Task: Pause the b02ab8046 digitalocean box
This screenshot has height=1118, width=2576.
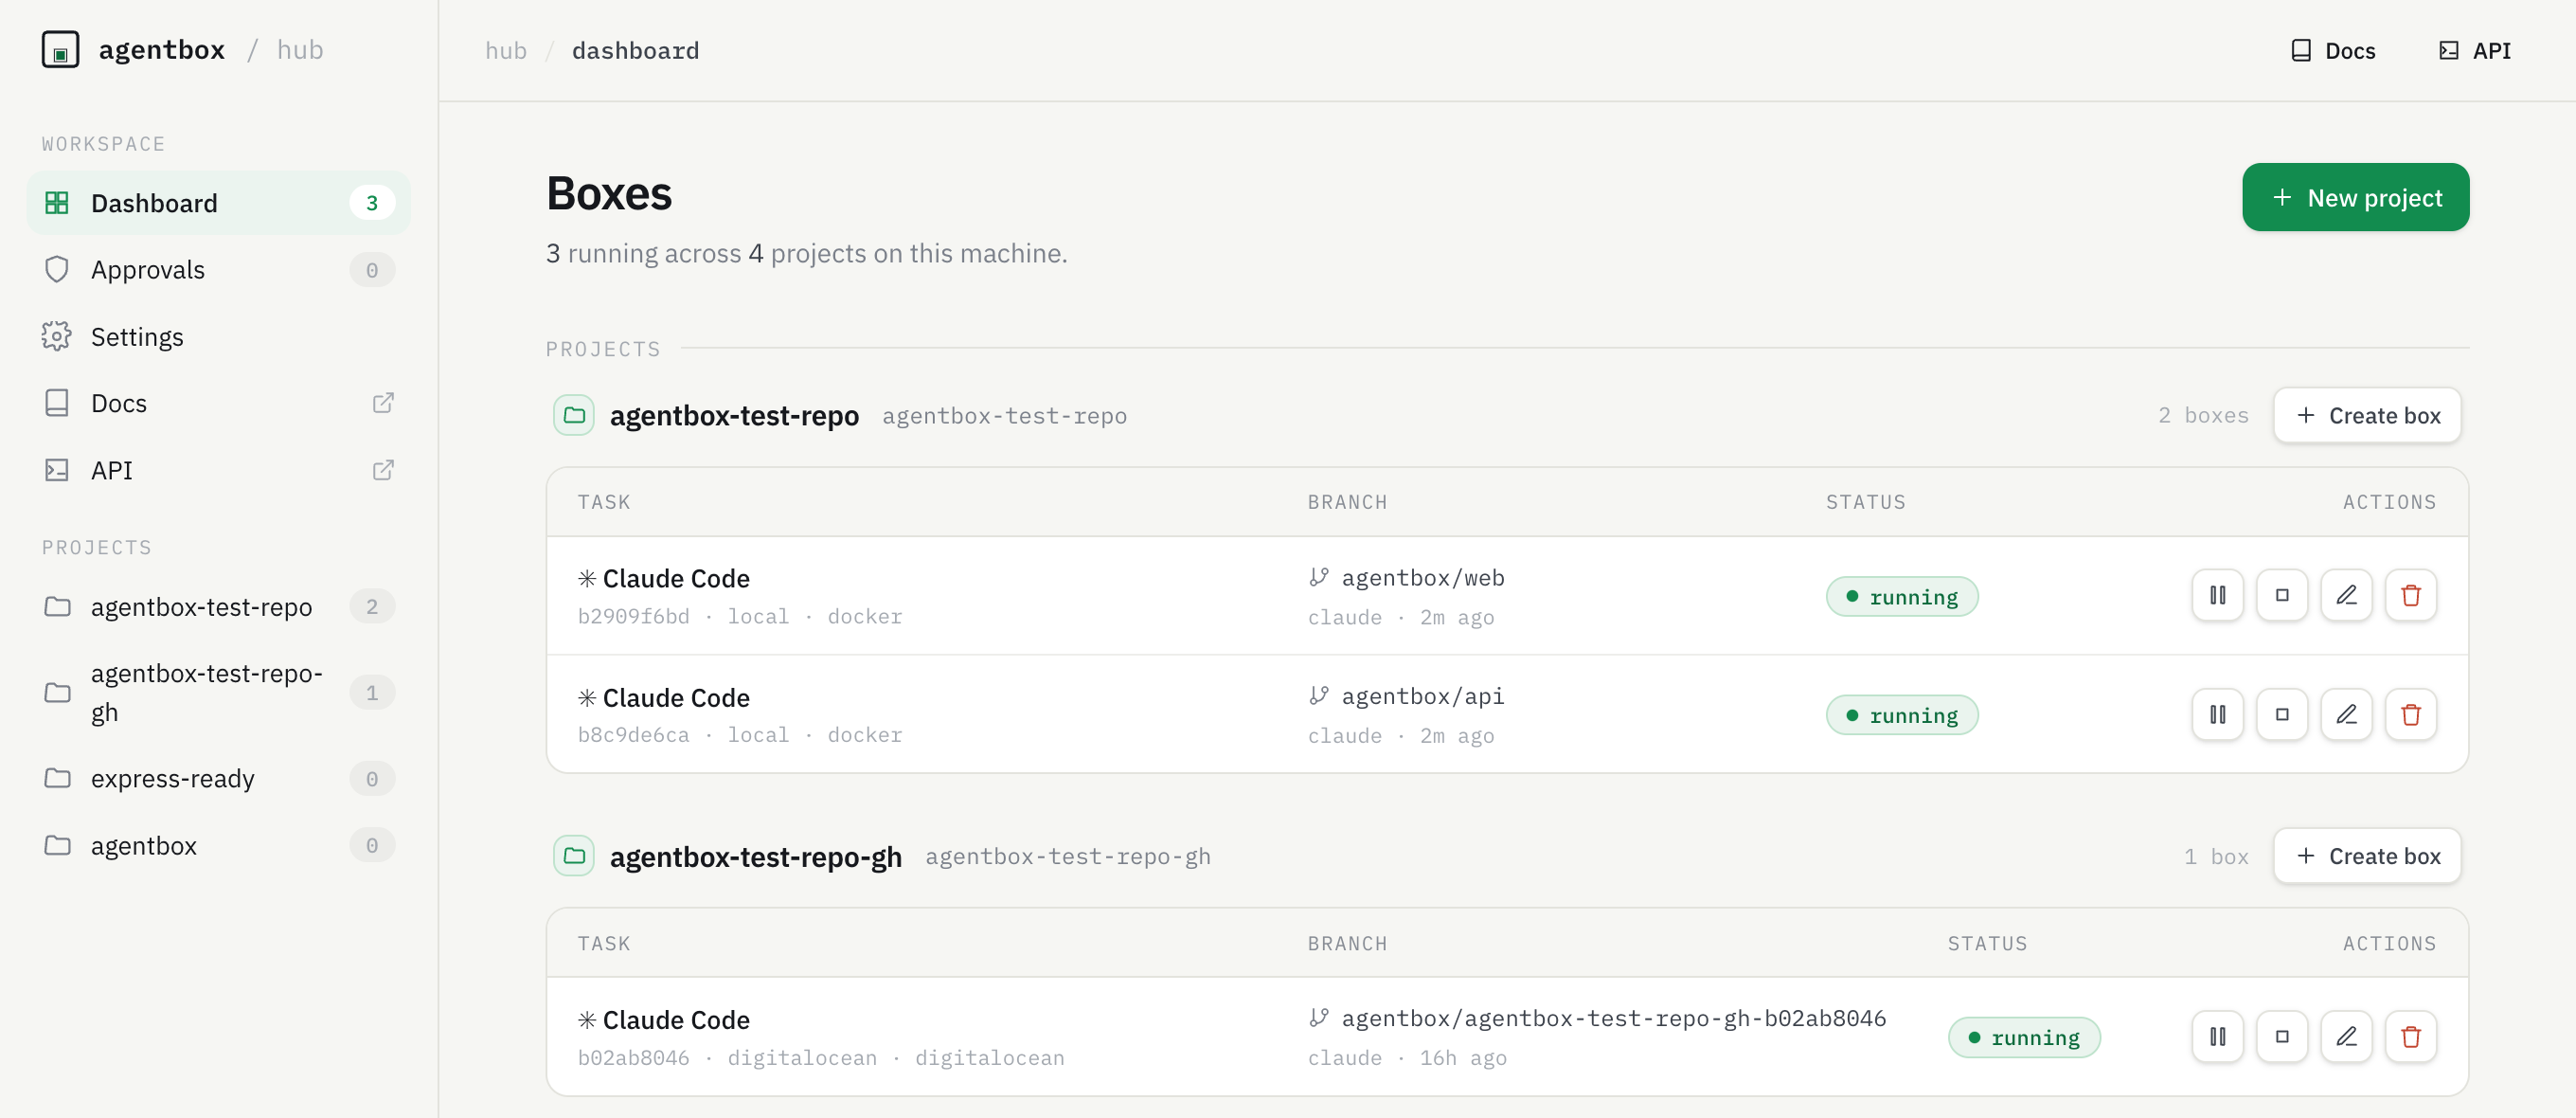Action: 2217,1037
